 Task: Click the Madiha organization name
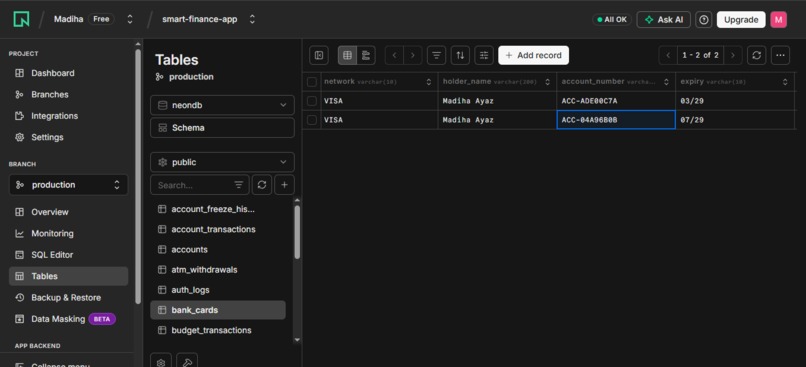68,20
